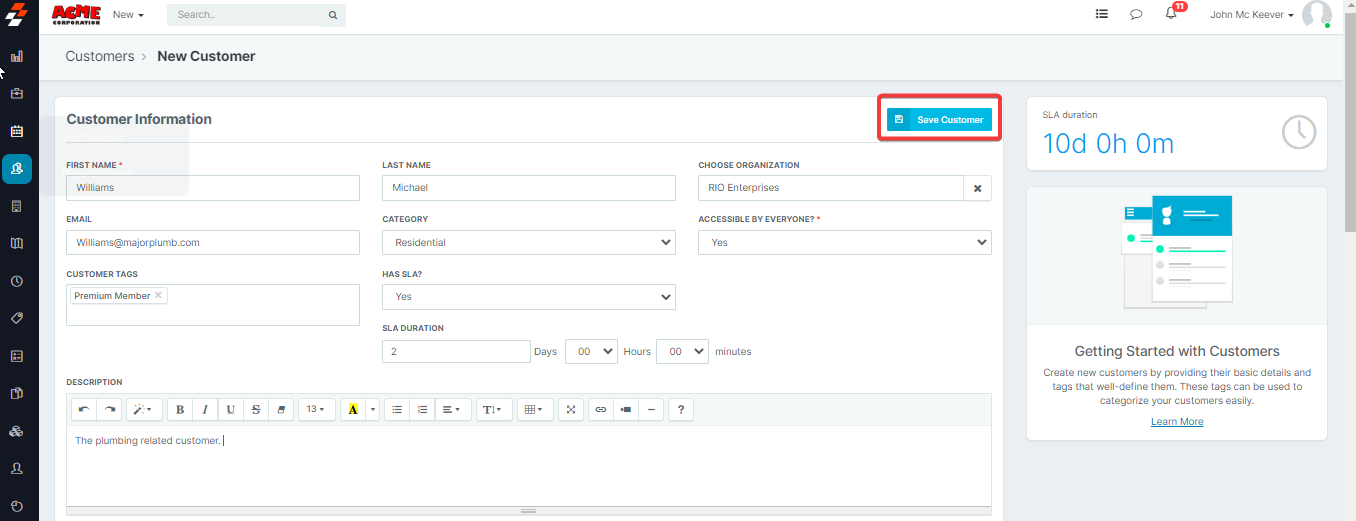This screenshot has height=521, width=1356.
Task: Open Accessible By Everyone dropdown
Action: click(844, 243)
